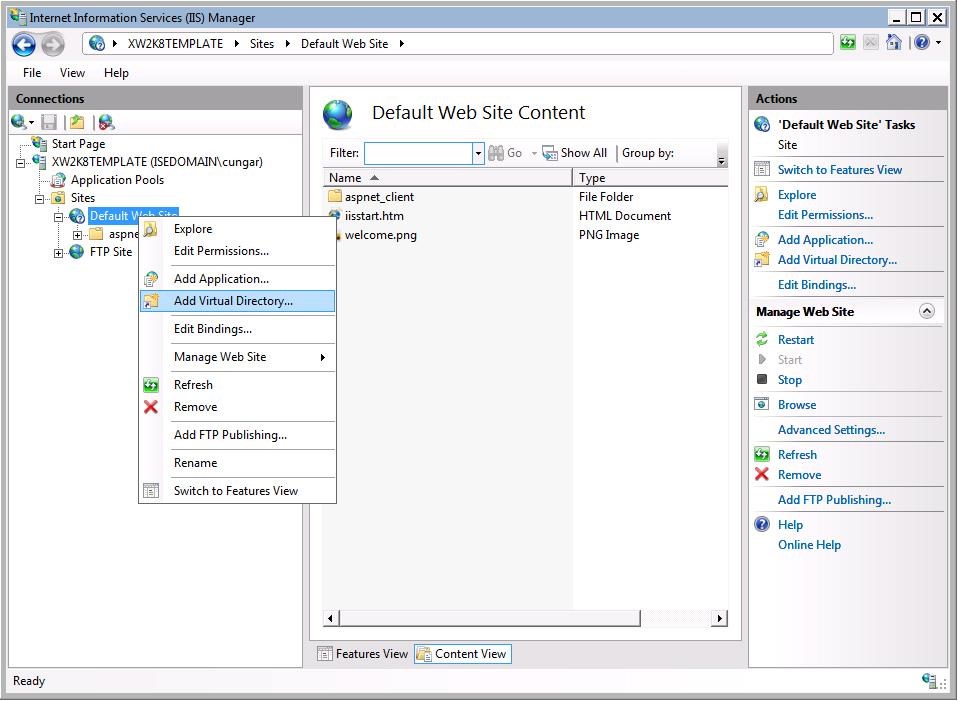Click the Restart icon in Actions pane

762,340
